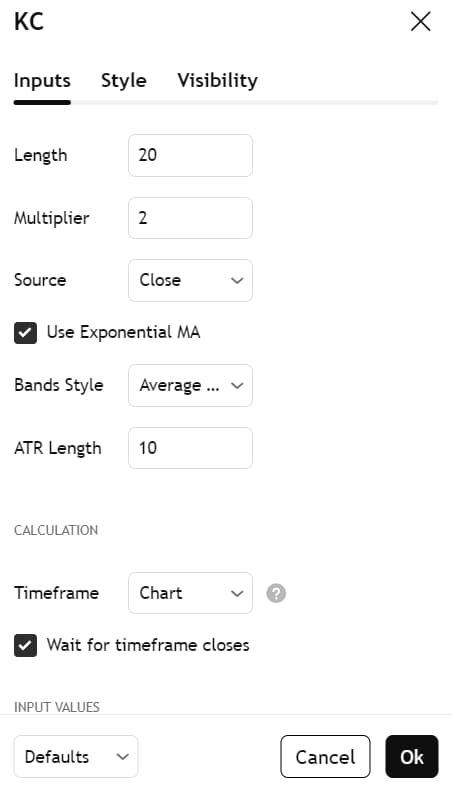Switch to the Visibility tab
The width and height of the screenshot is (452, 788).
point(217,80)
